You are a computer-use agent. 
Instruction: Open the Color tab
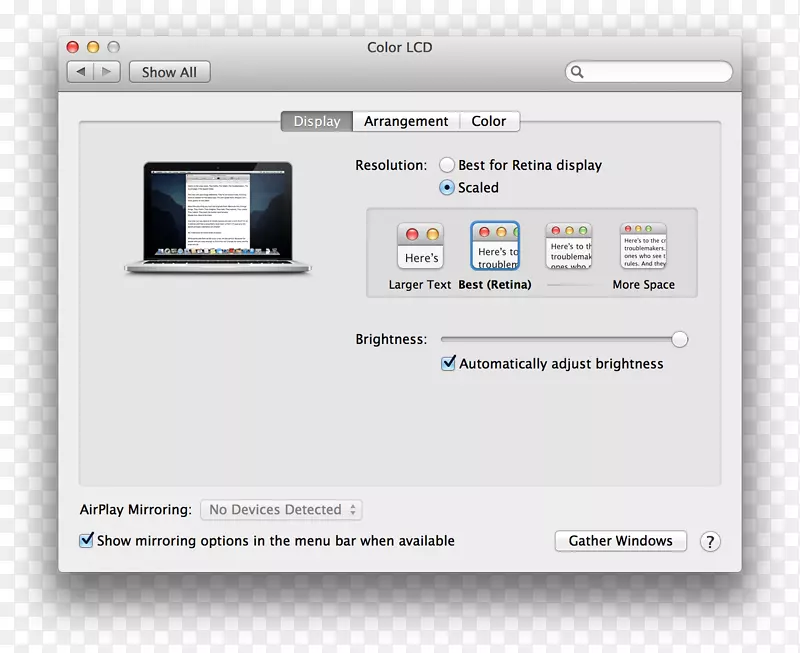point(489,121)
